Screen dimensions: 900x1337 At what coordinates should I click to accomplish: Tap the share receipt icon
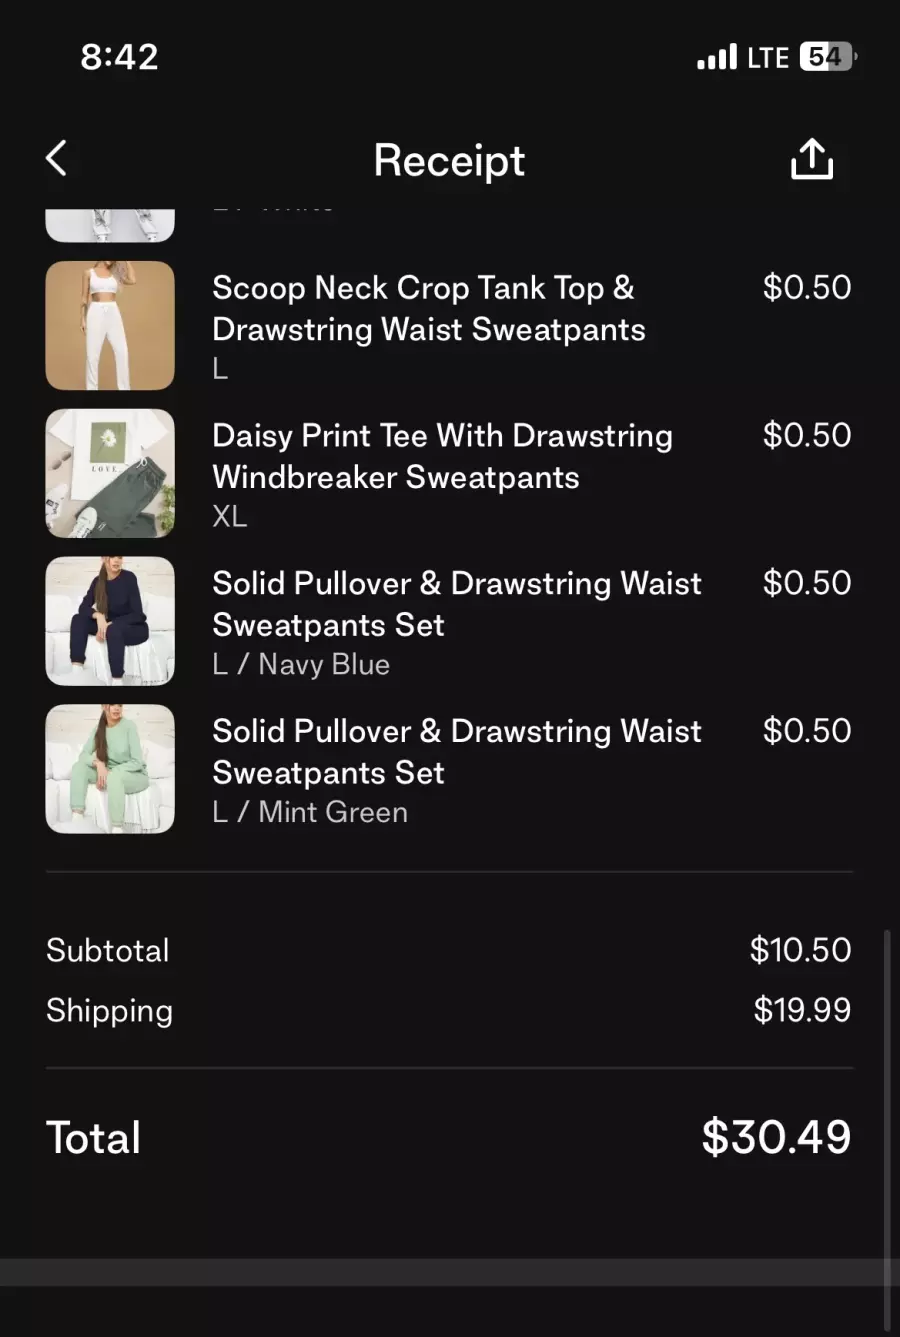pos(812,159)
